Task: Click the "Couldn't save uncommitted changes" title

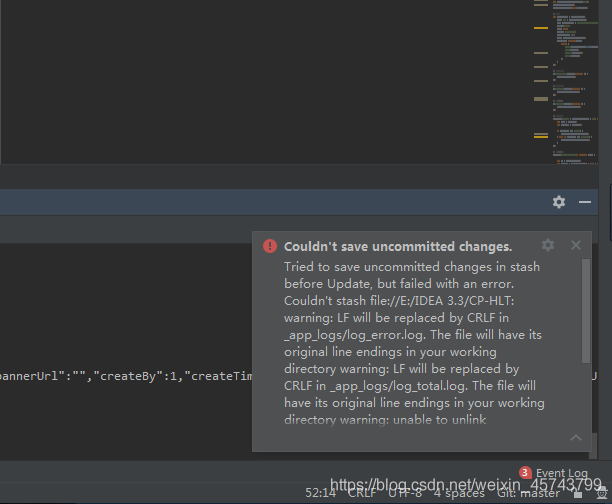Action: 398,247
